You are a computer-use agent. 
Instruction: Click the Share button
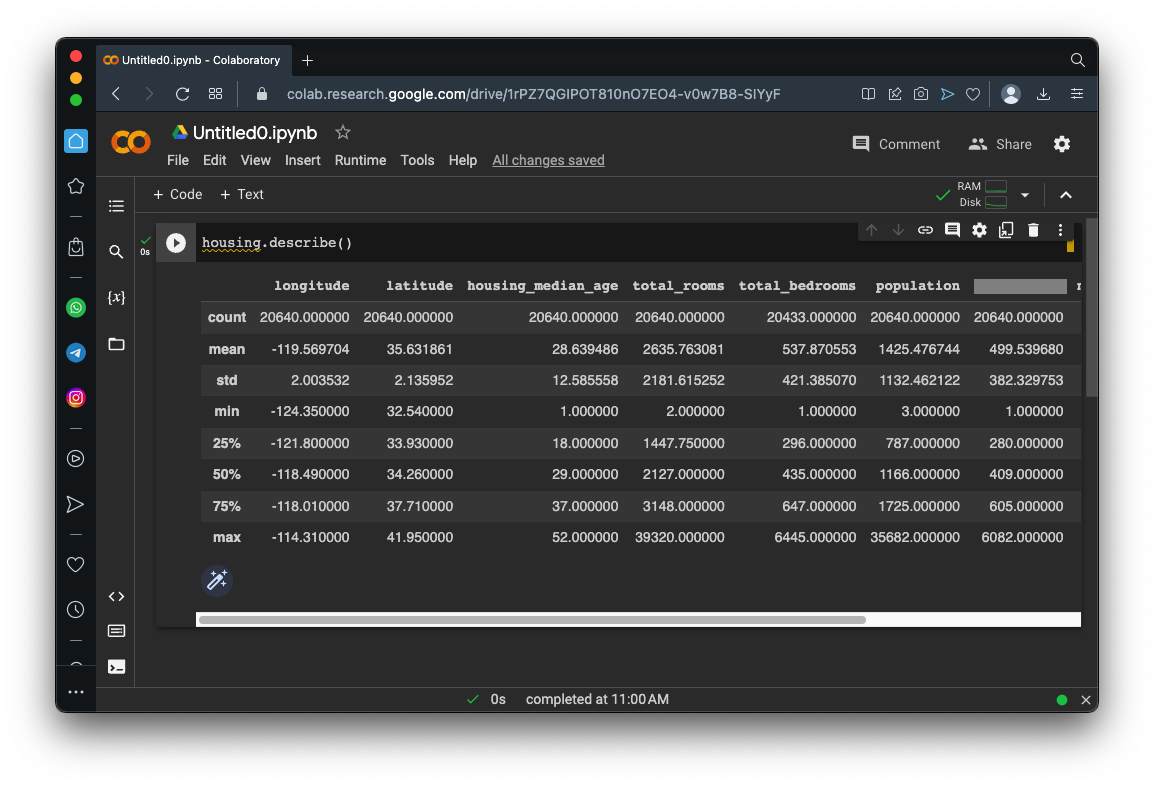1000,144
